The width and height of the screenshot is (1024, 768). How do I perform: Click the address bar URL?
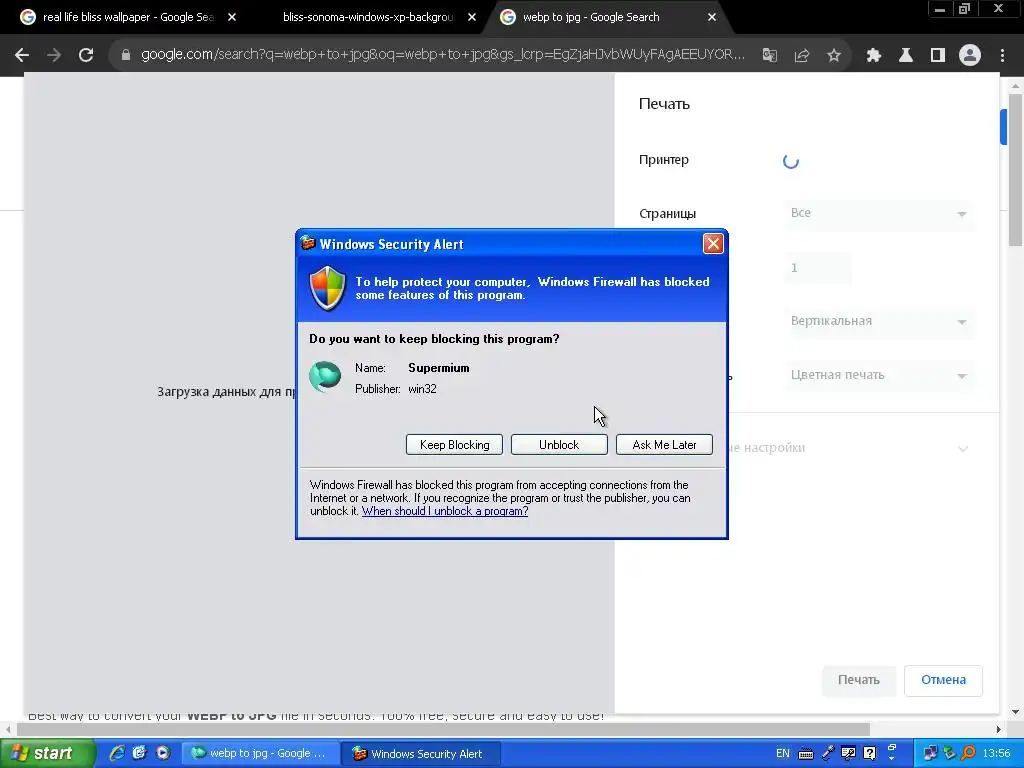tap(443, 55)
